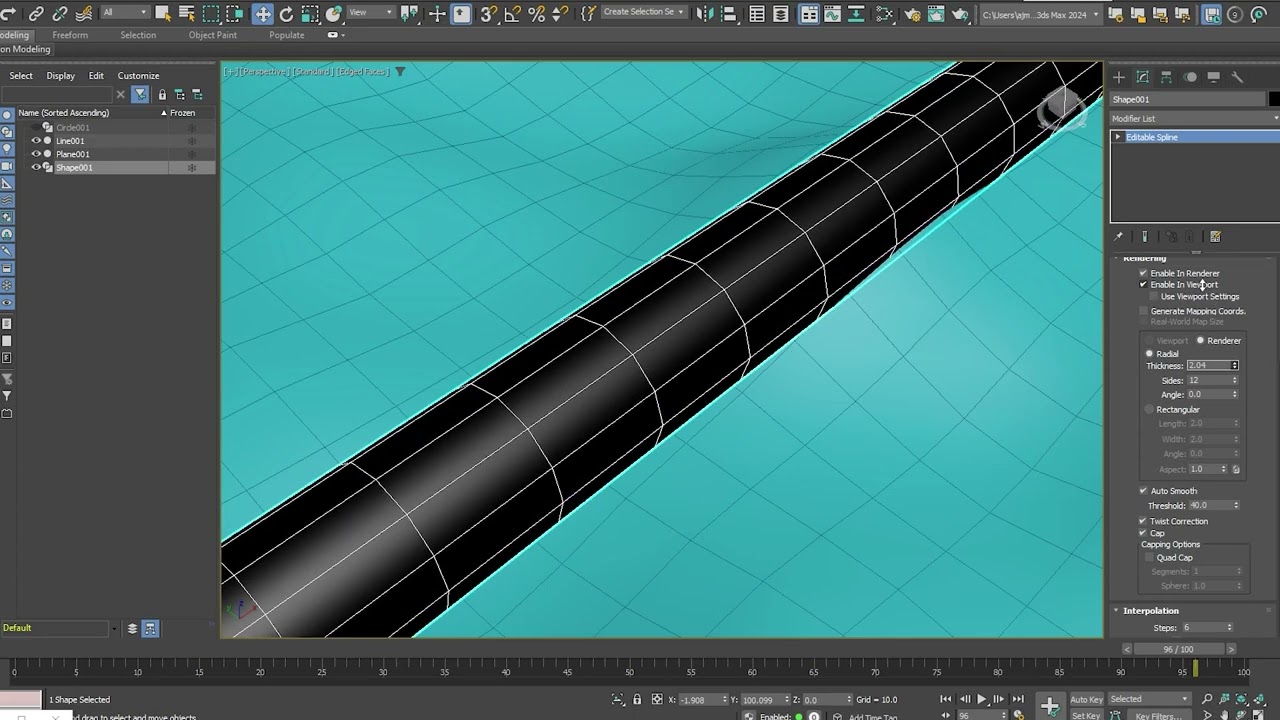Toggle Window/Crossing selection mode icon
The image size is (1280, 720).
pos(235,14)
